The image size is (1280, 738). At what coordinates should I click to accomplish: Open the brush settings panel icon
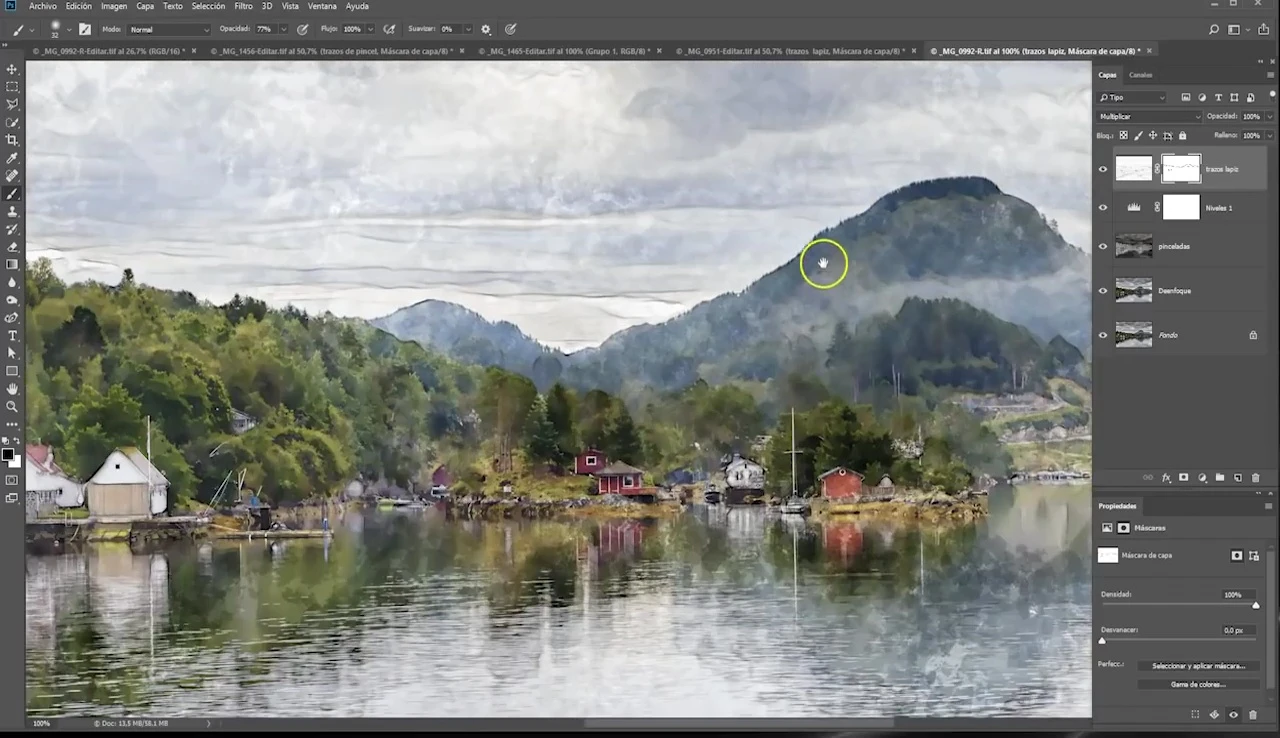coord(84,29)
